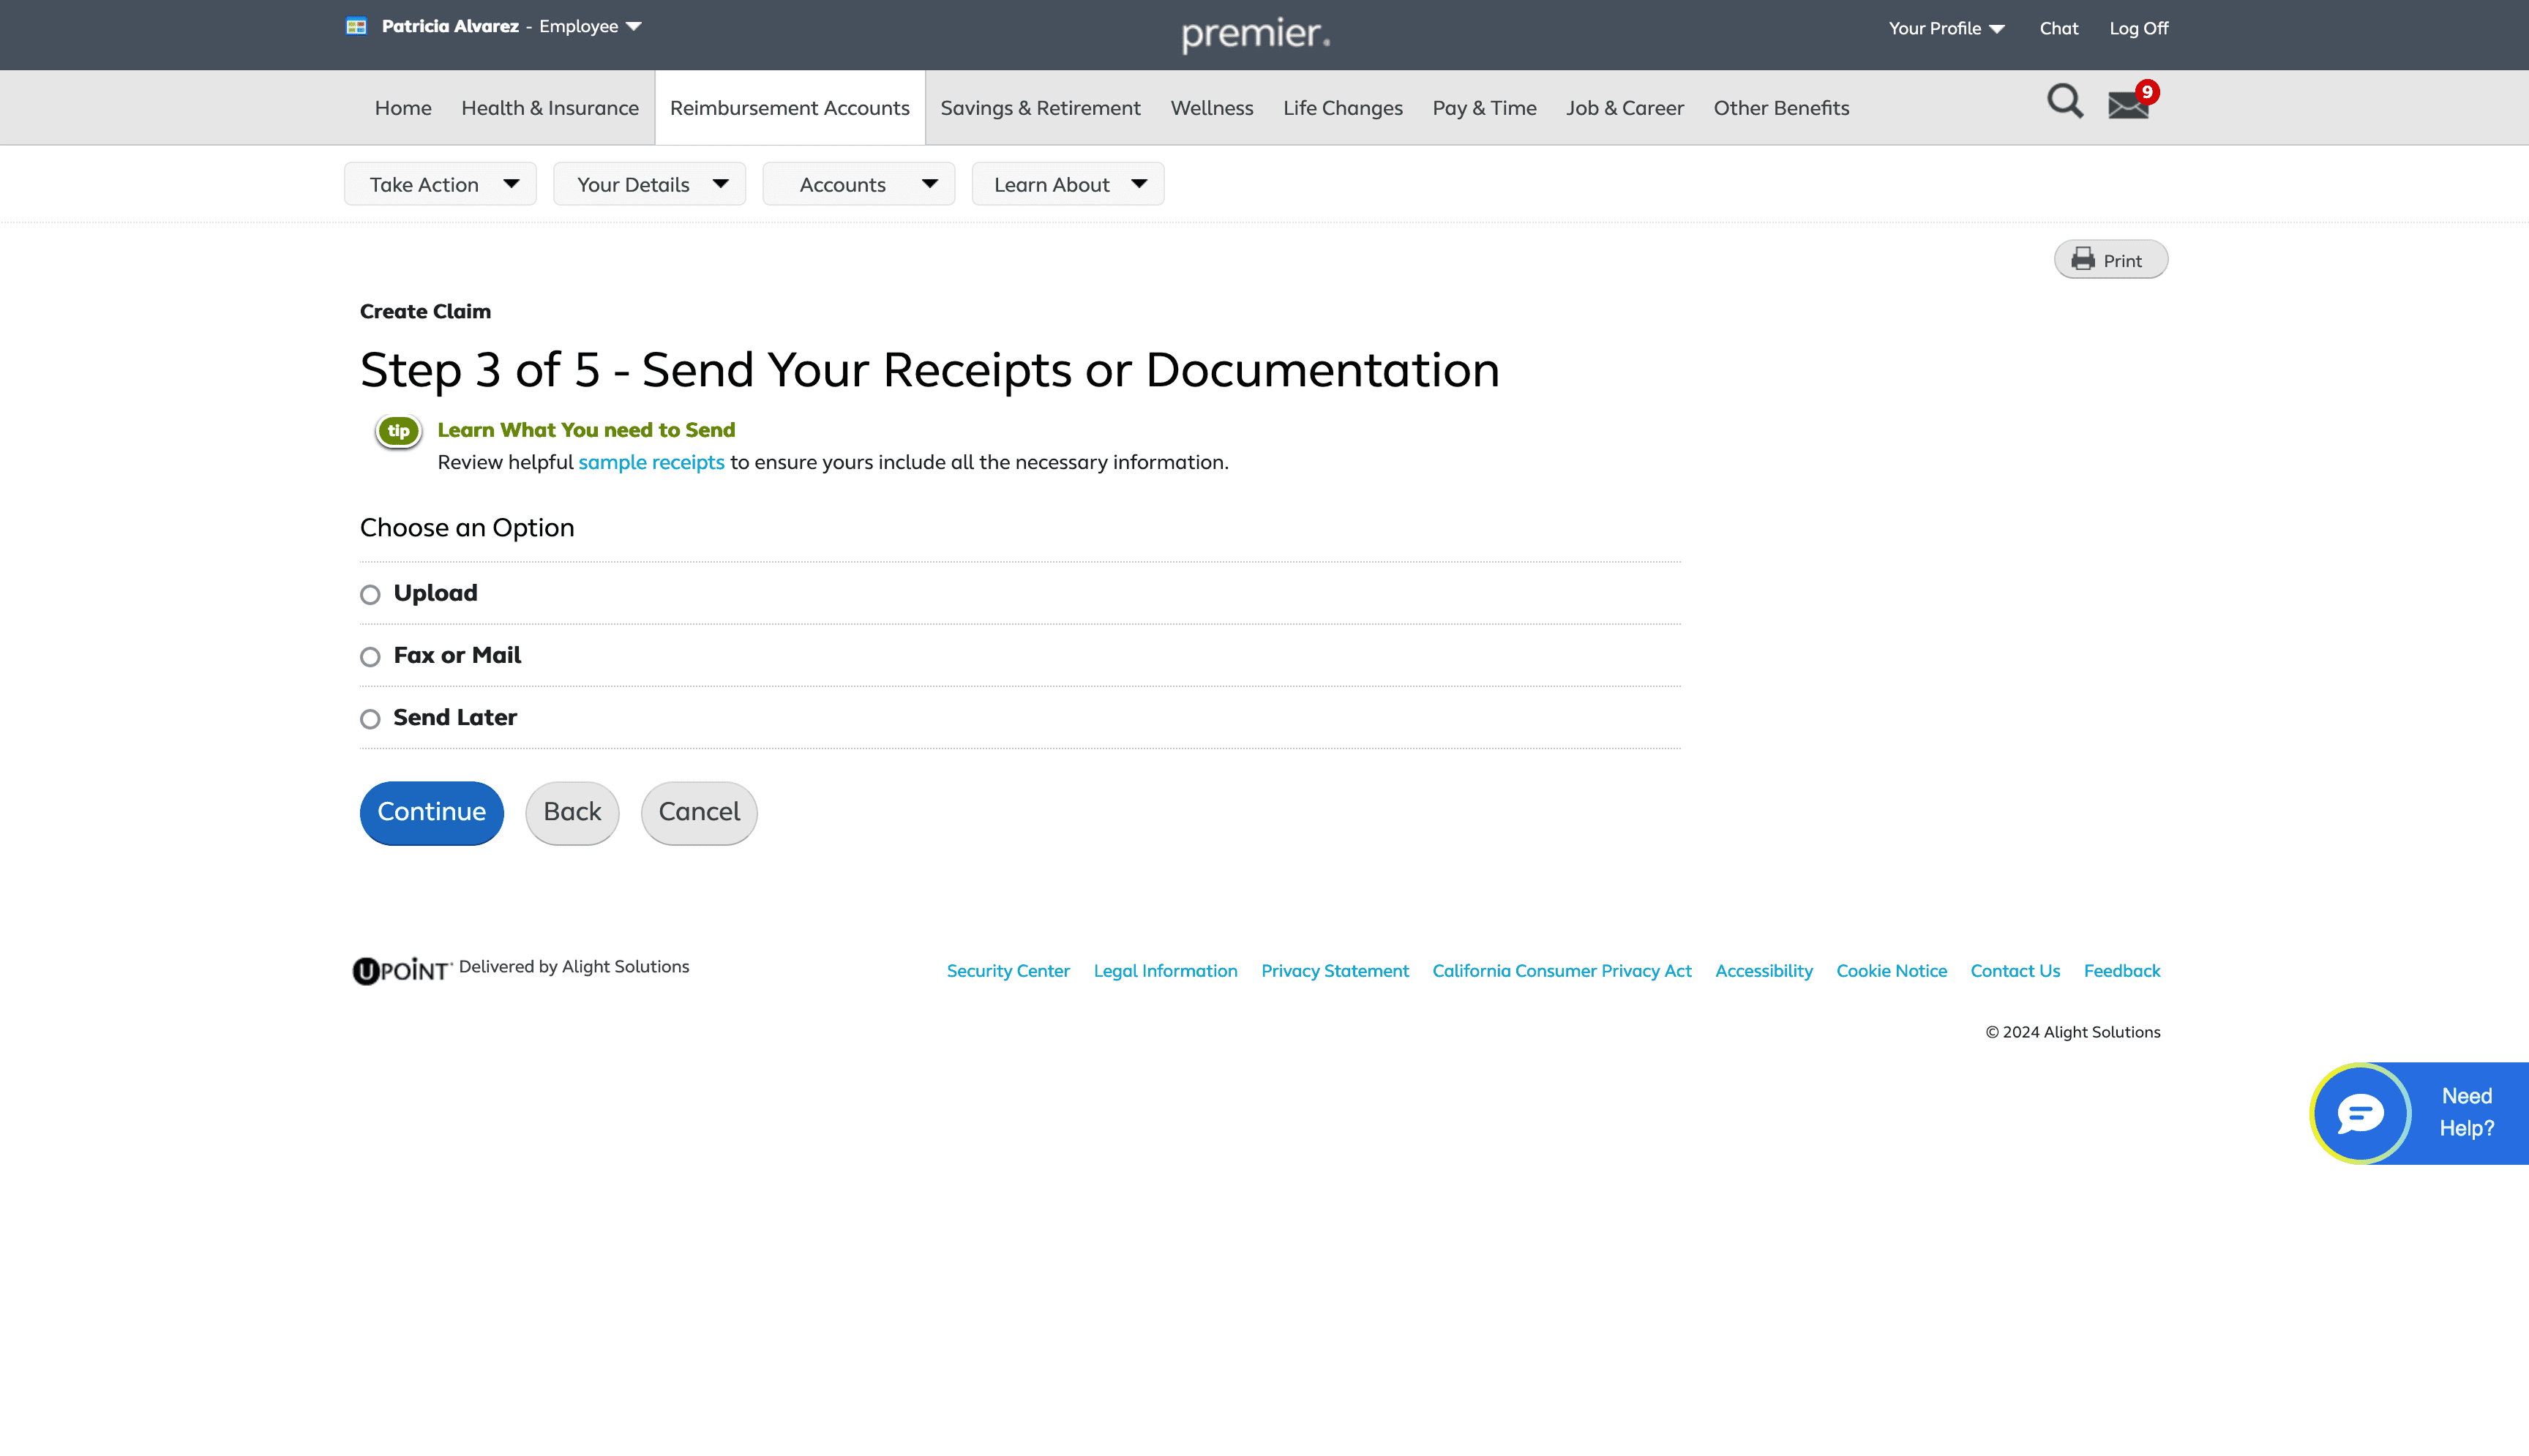Click the flag icon beside Patricia Alvarez

[x=356, y=27]
